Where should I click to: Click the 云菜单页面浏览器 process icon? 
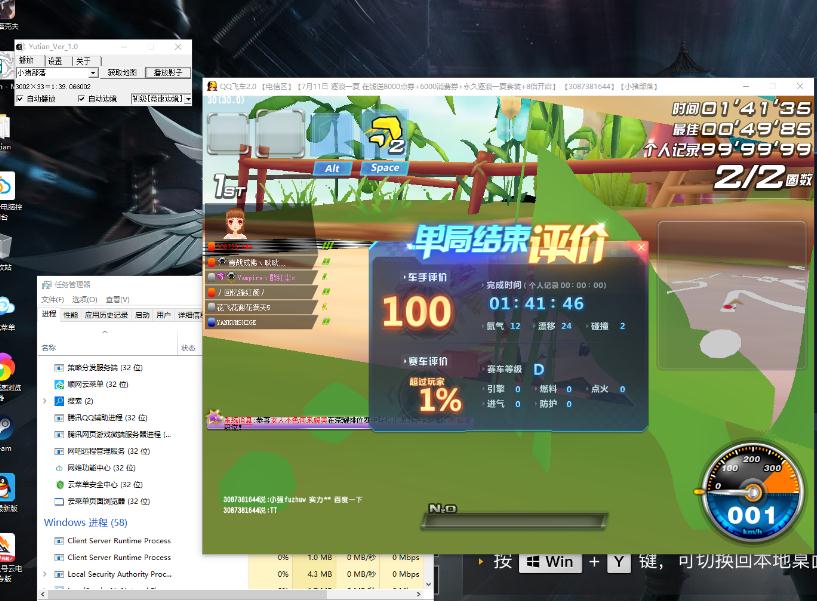coord(59,501)
